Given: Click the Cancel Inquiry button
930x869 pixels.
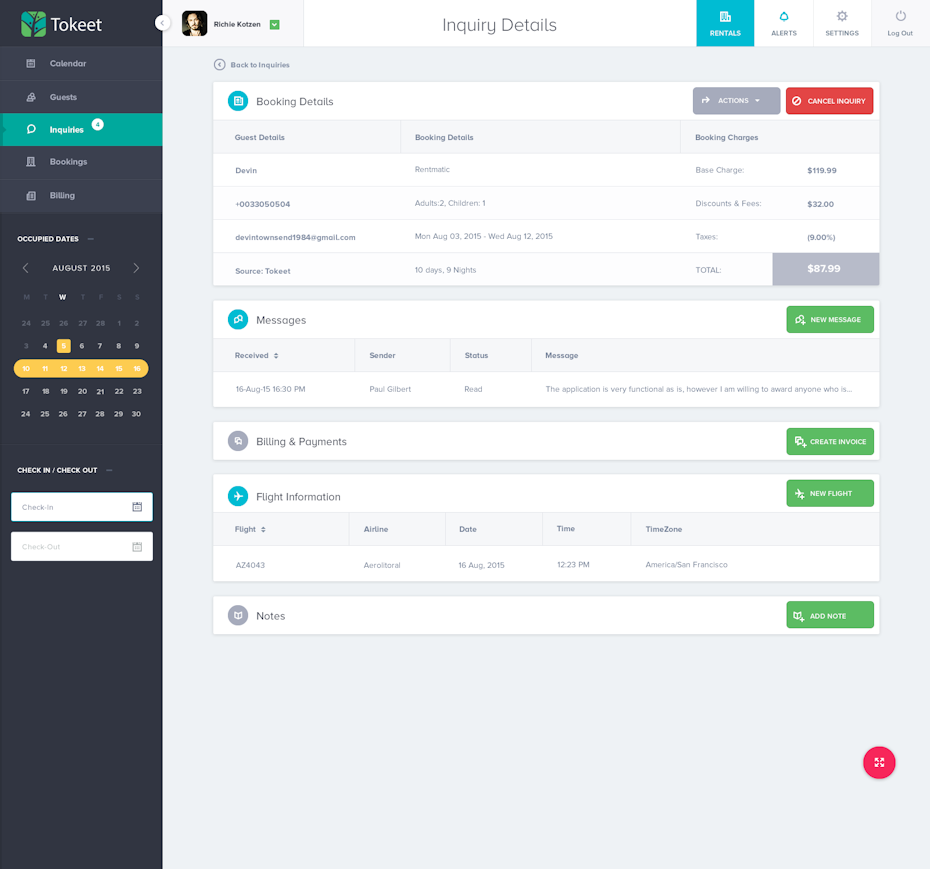Looking at the screenshot, I should click(x=829, y=101).
